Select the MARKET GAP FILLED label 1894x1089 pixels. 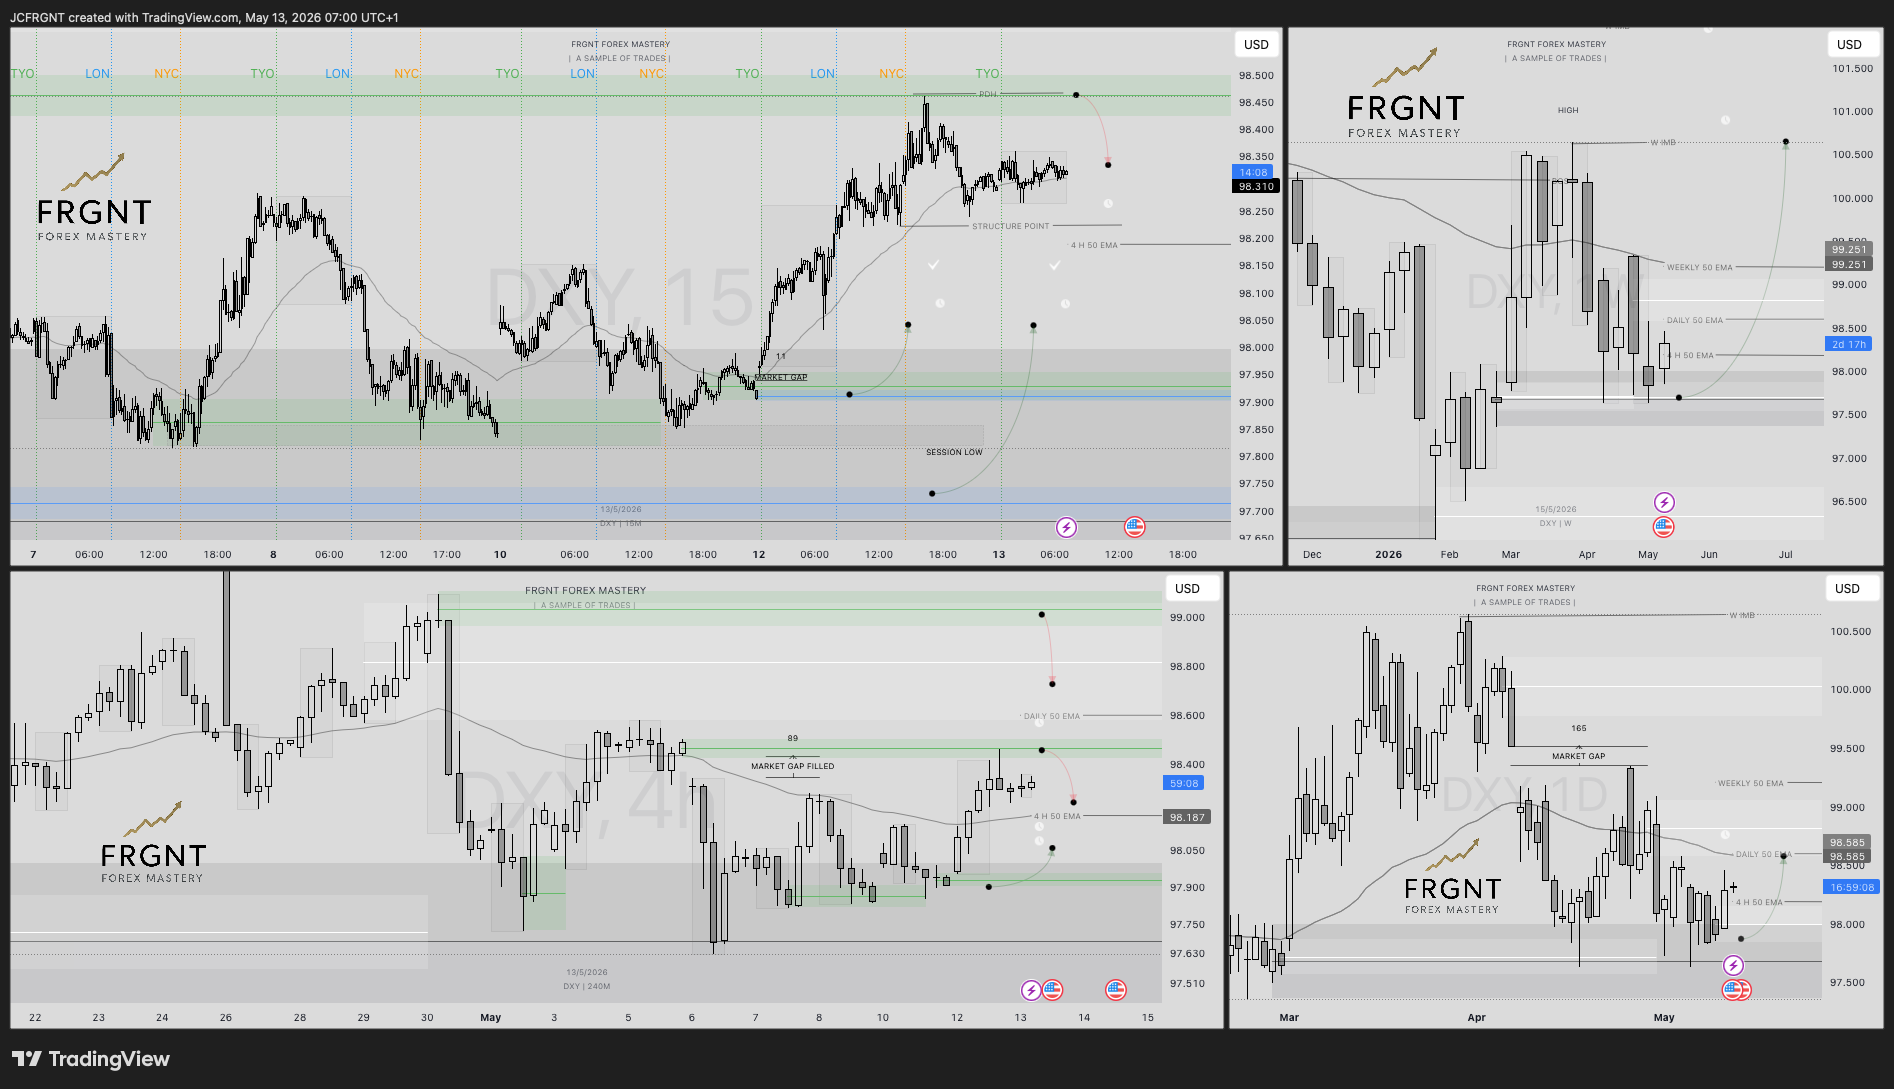(x=793, y=766)
